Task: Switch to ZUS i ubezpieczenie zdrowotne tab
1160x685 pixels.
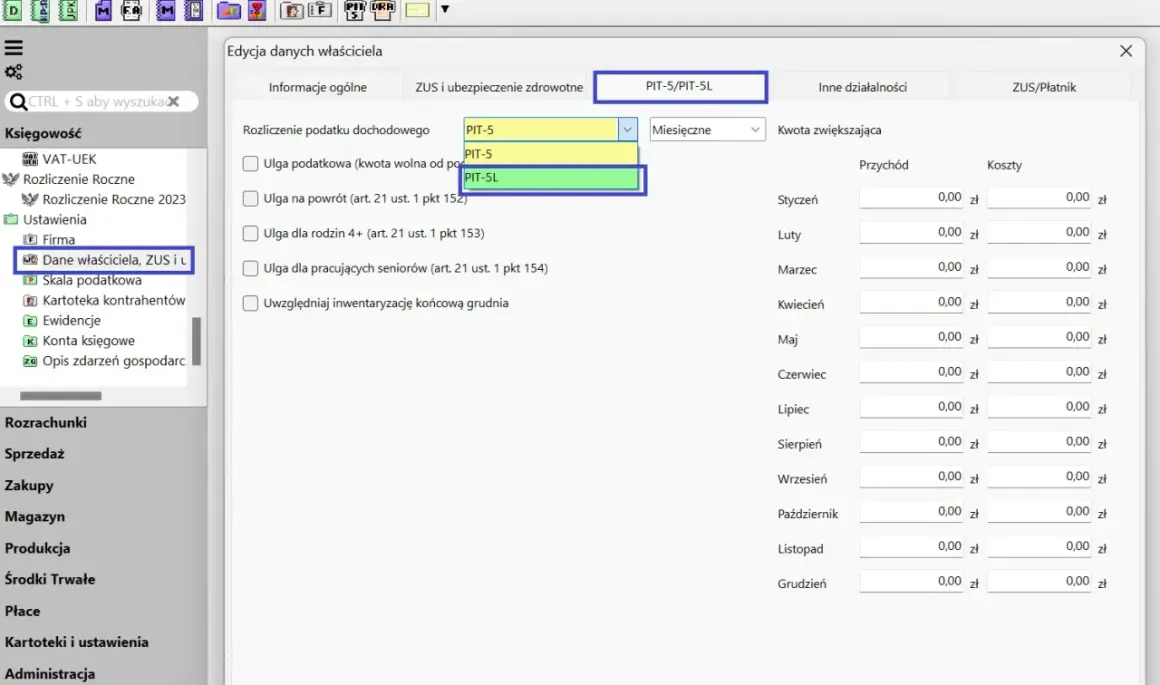Action: point(499,87)
